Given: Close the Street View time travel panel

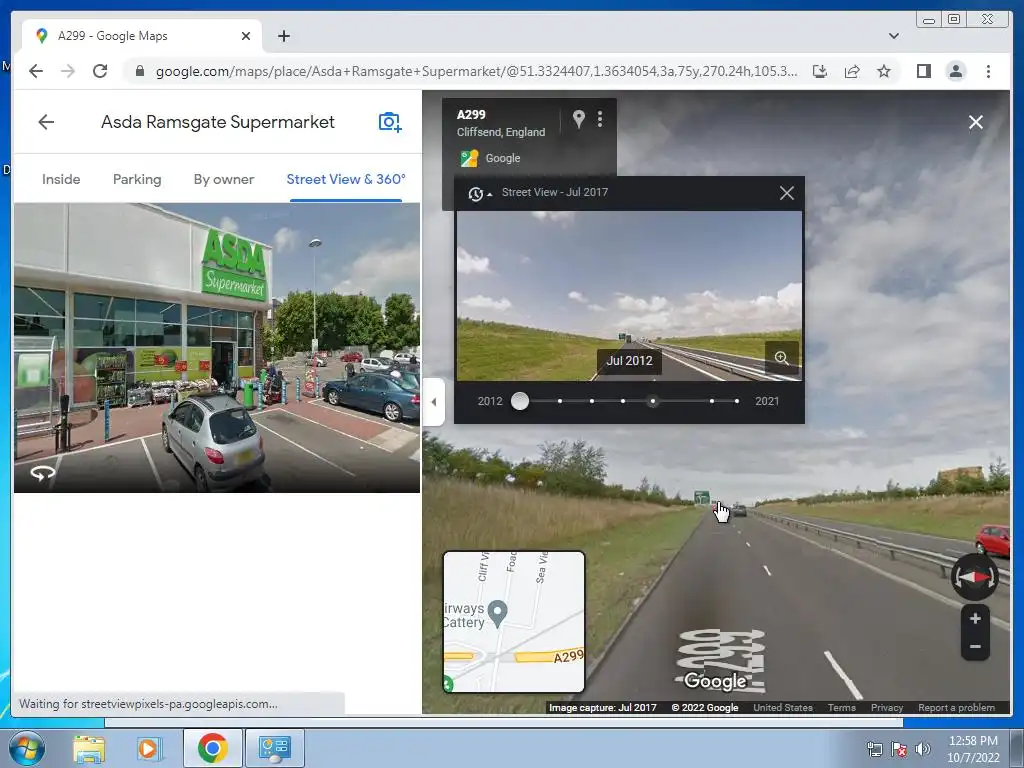Looking at the screenshot, I should [x=787, y=193].
